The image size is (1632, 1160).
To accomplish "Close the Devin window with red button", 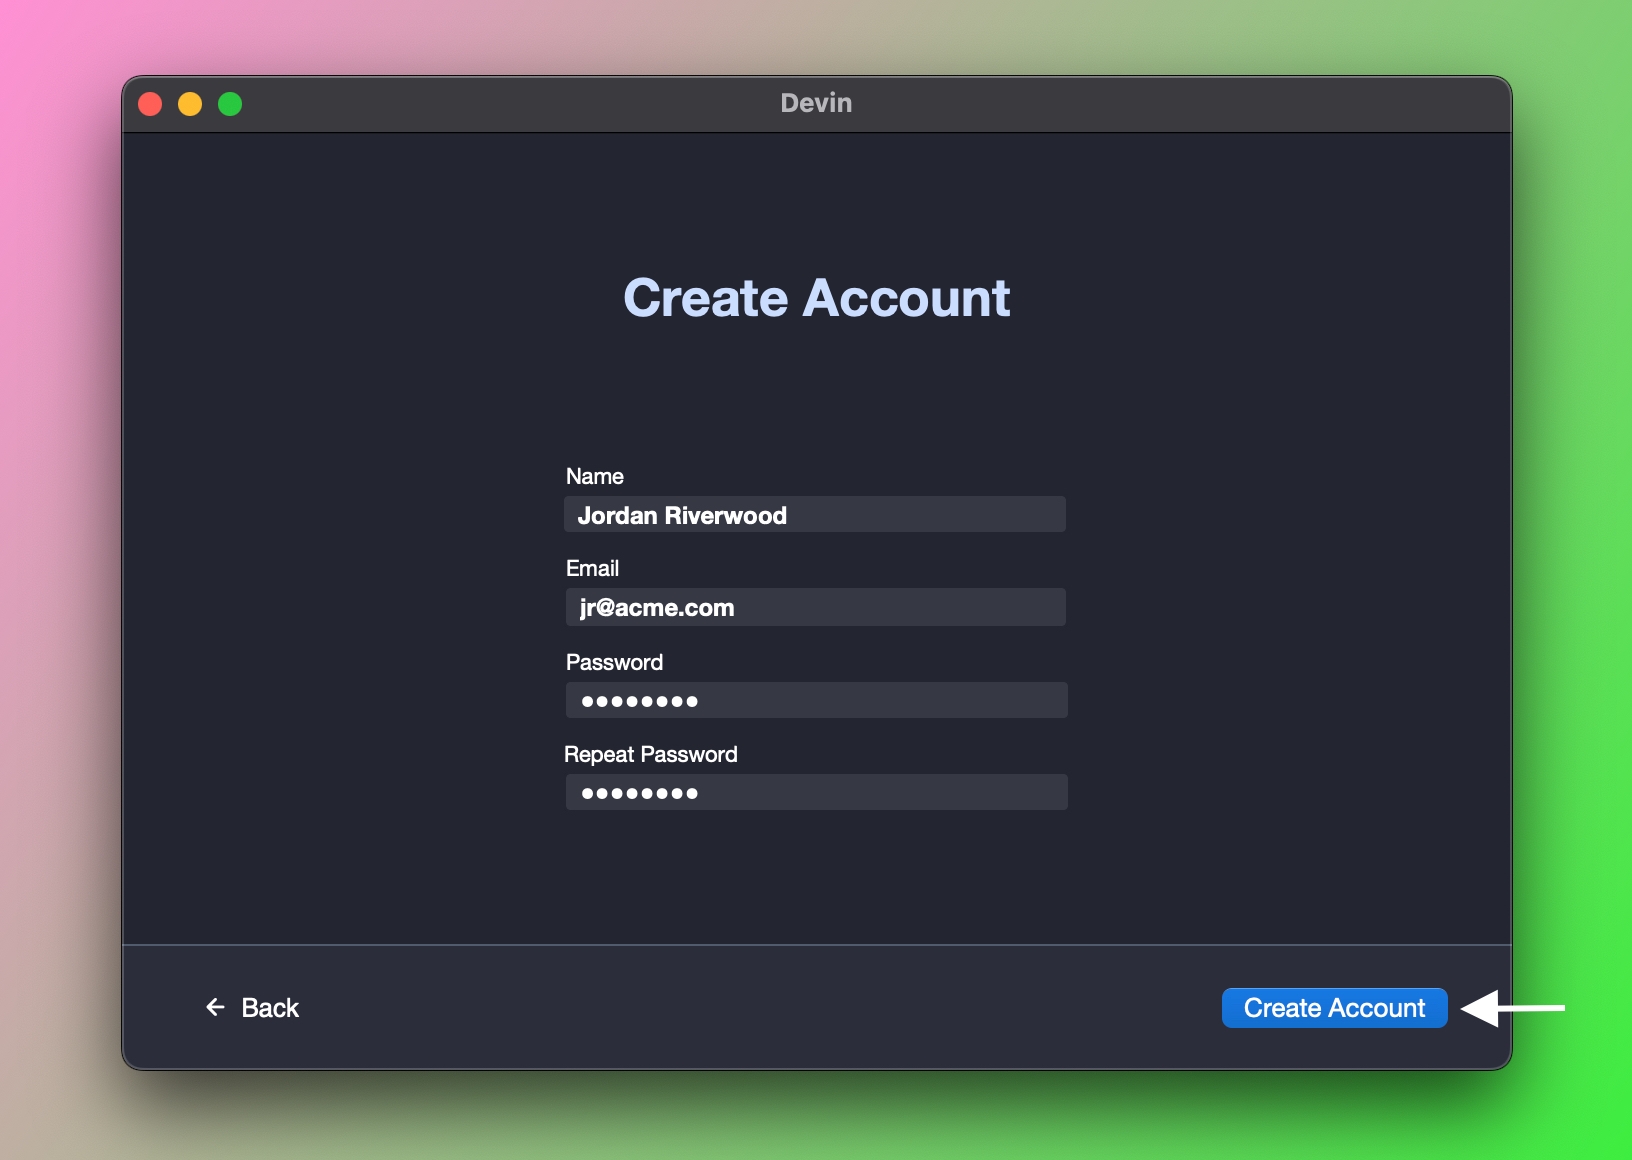I will [x=150, y=104].
